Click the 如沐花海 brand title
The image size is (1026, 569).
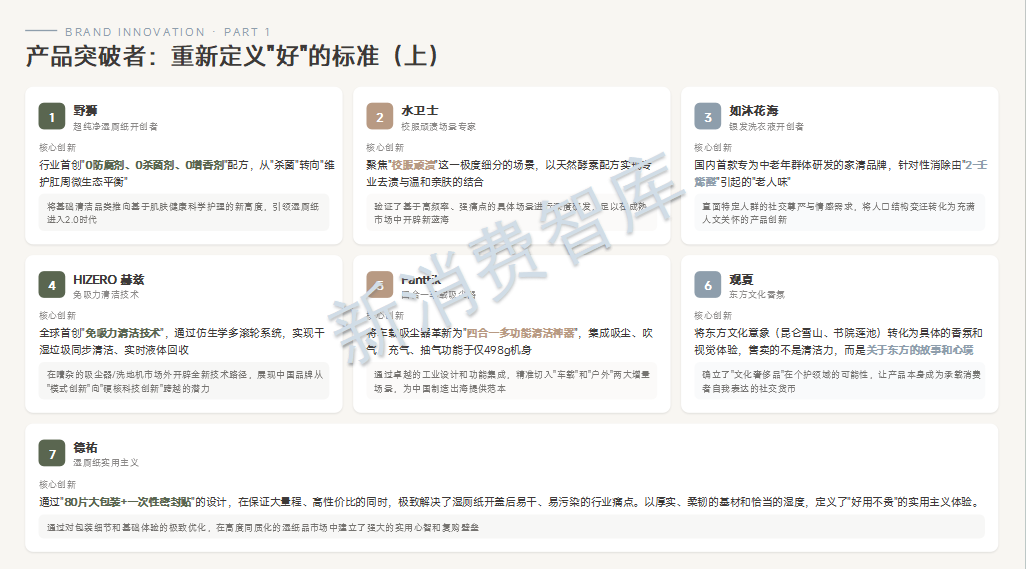coord(753,110)
